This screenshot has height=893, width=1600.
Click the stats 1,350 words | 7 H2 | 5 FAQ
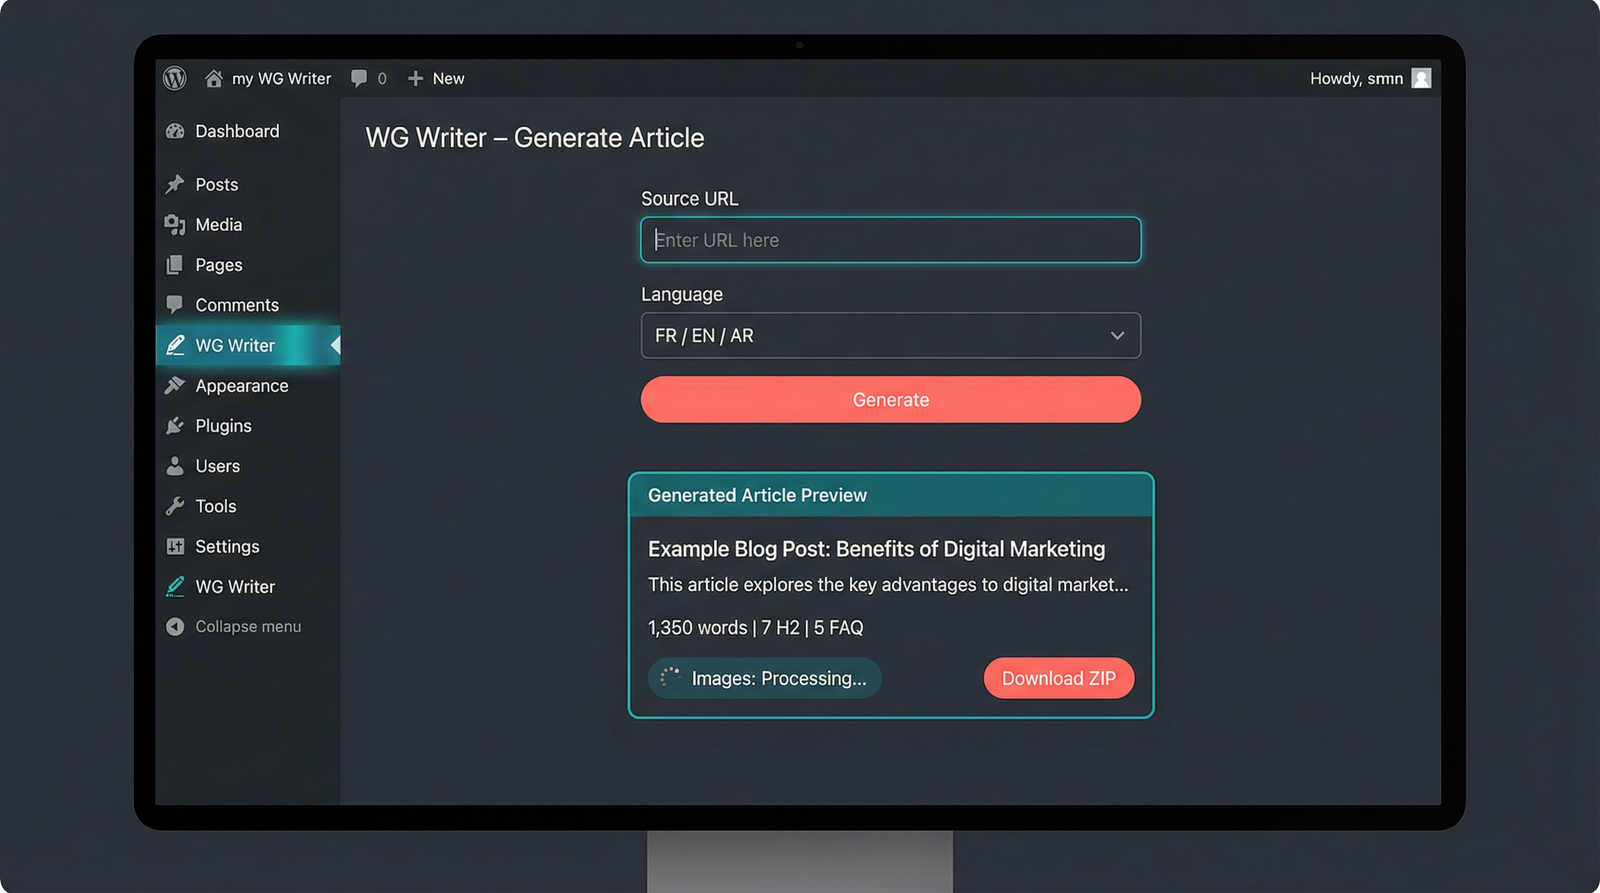click(x=755, y=628)
